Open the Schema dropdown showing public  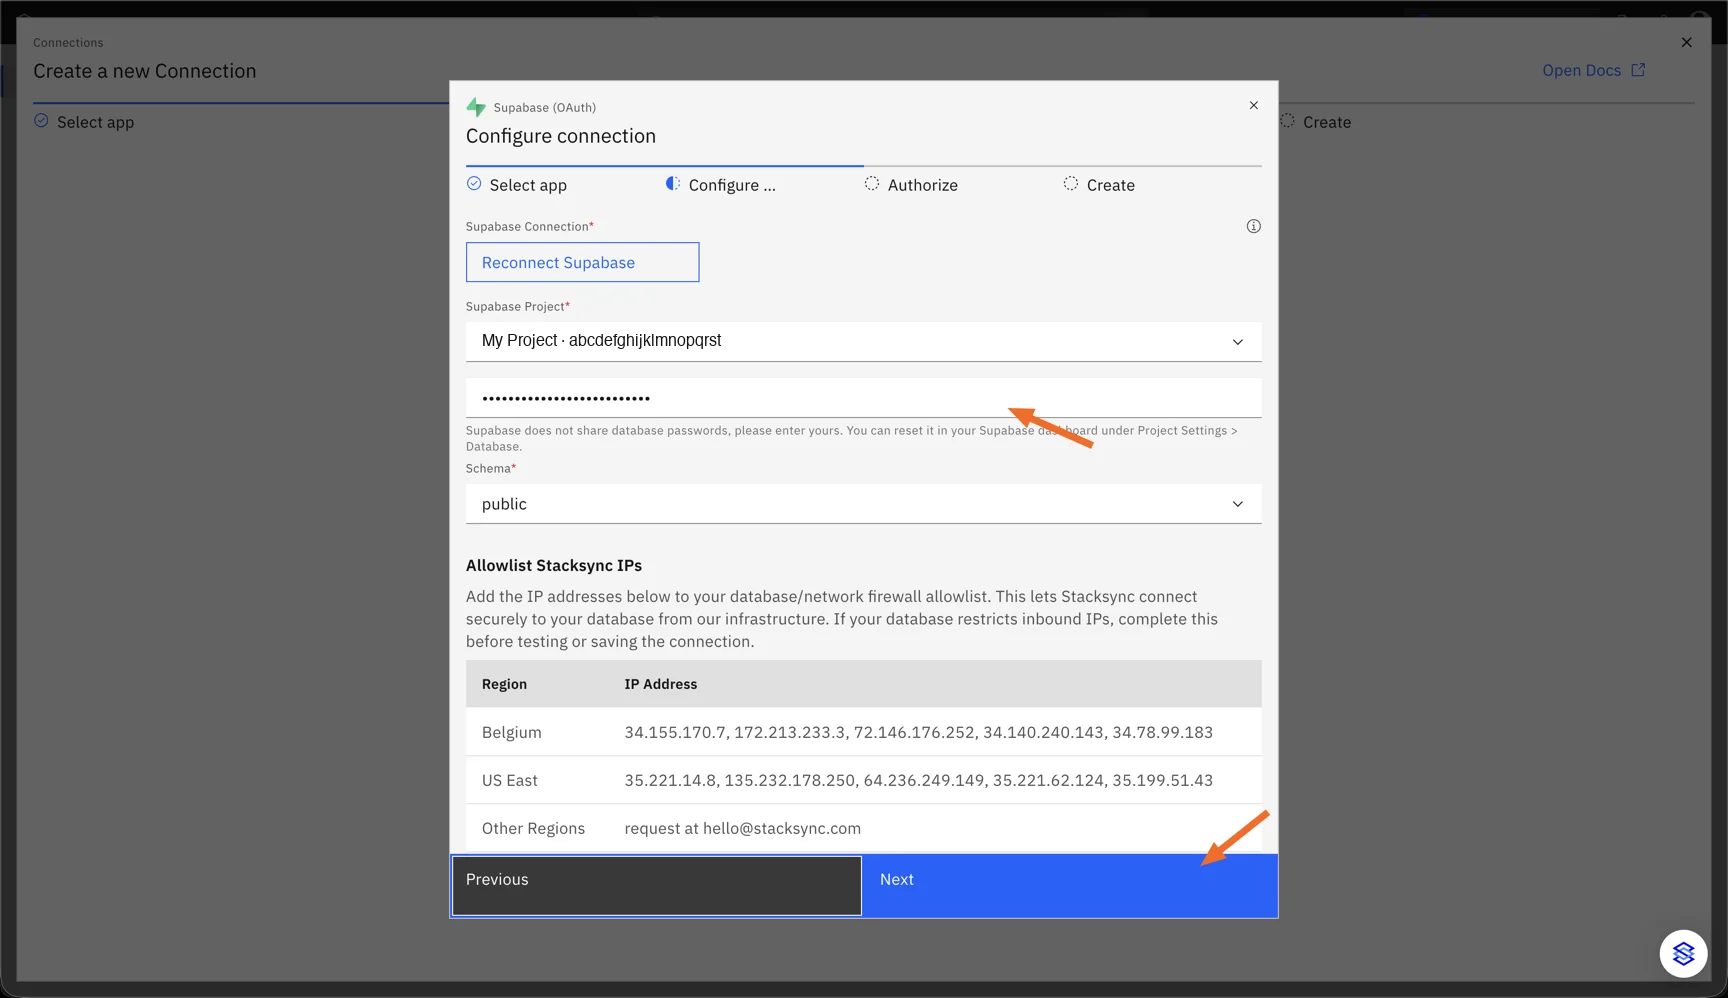[864, 504]
